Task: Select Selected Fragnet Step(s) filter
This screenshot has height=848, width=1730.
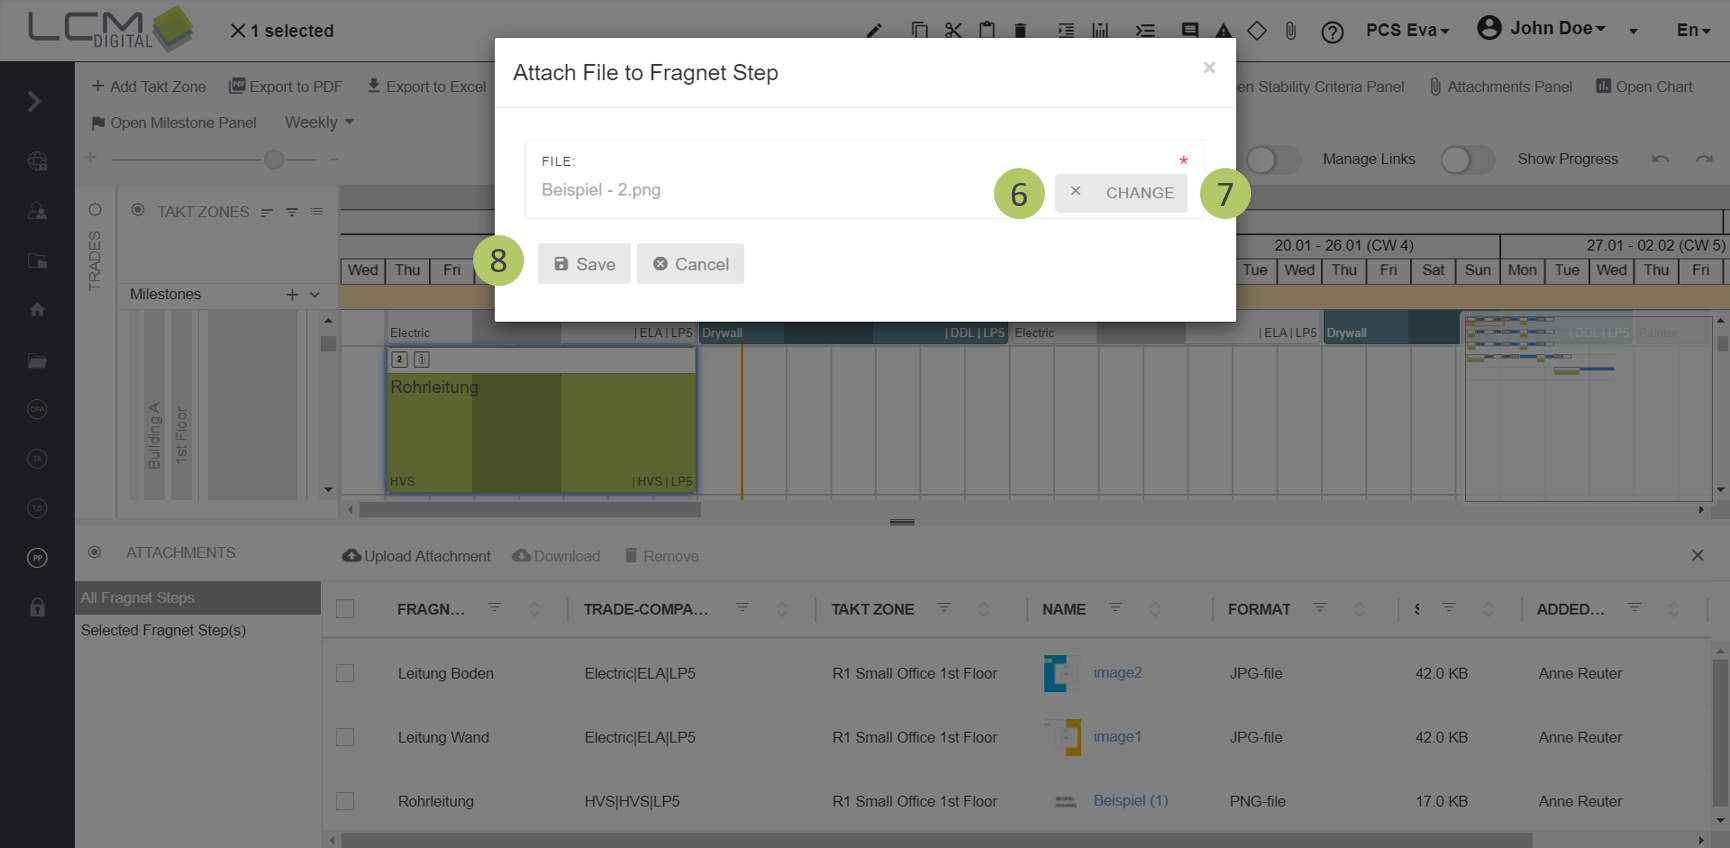Action: pyautogui.click(x=163, y=630)
